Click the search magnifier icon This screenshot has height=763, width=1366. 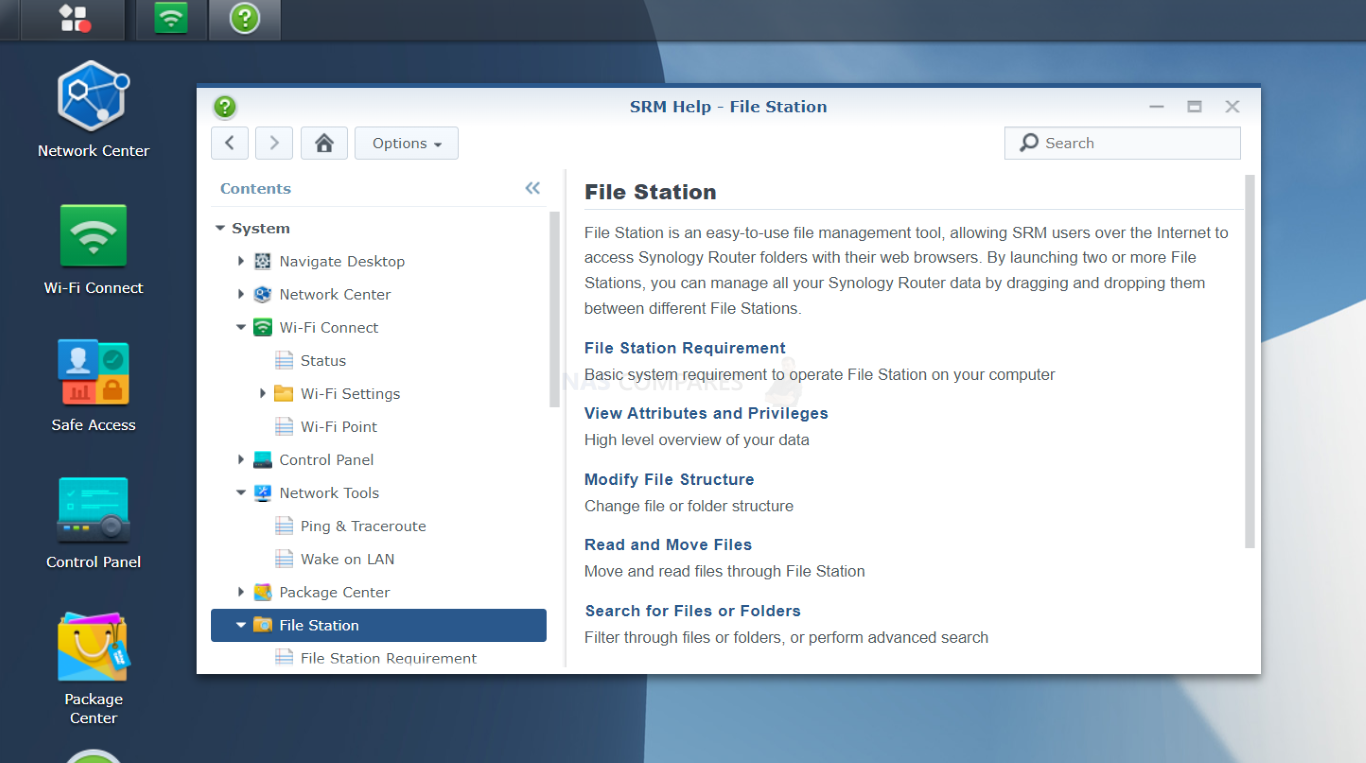1029,143
